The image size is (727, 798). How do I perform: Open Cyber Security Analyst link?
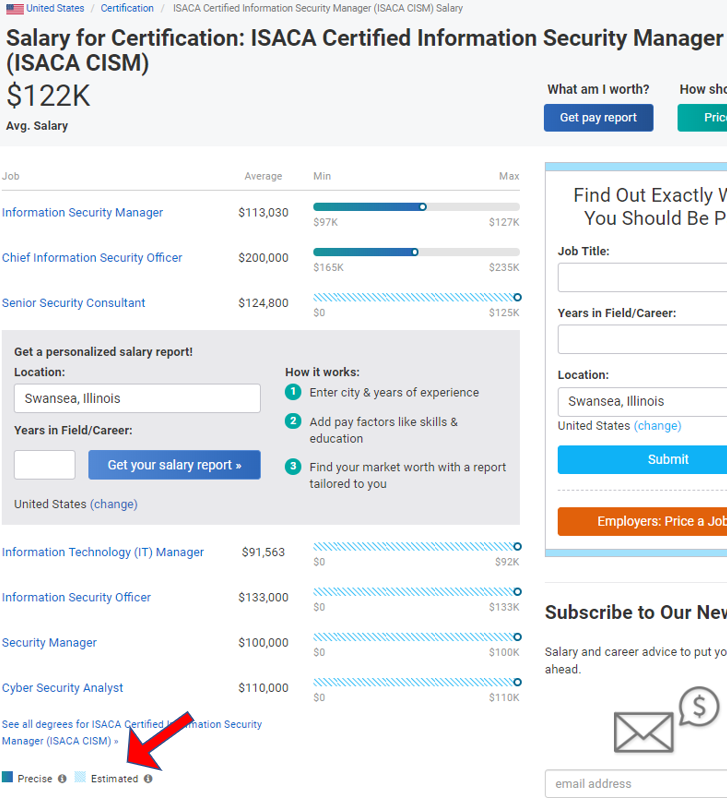(63, 688)
